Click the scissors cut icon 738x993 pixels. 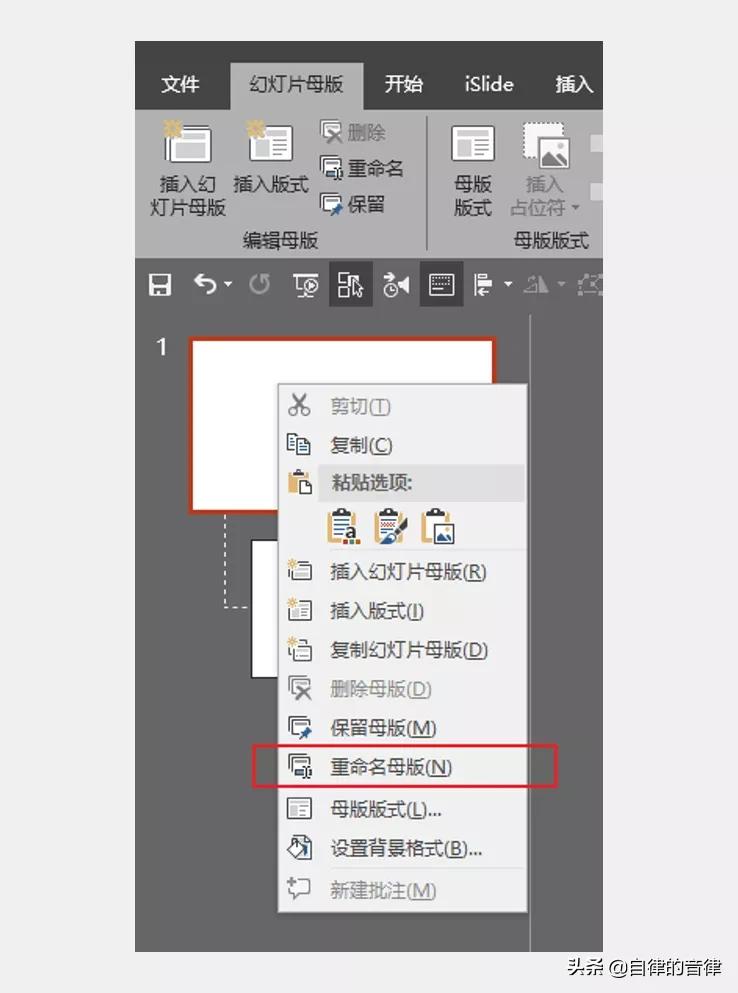point(299,405)
